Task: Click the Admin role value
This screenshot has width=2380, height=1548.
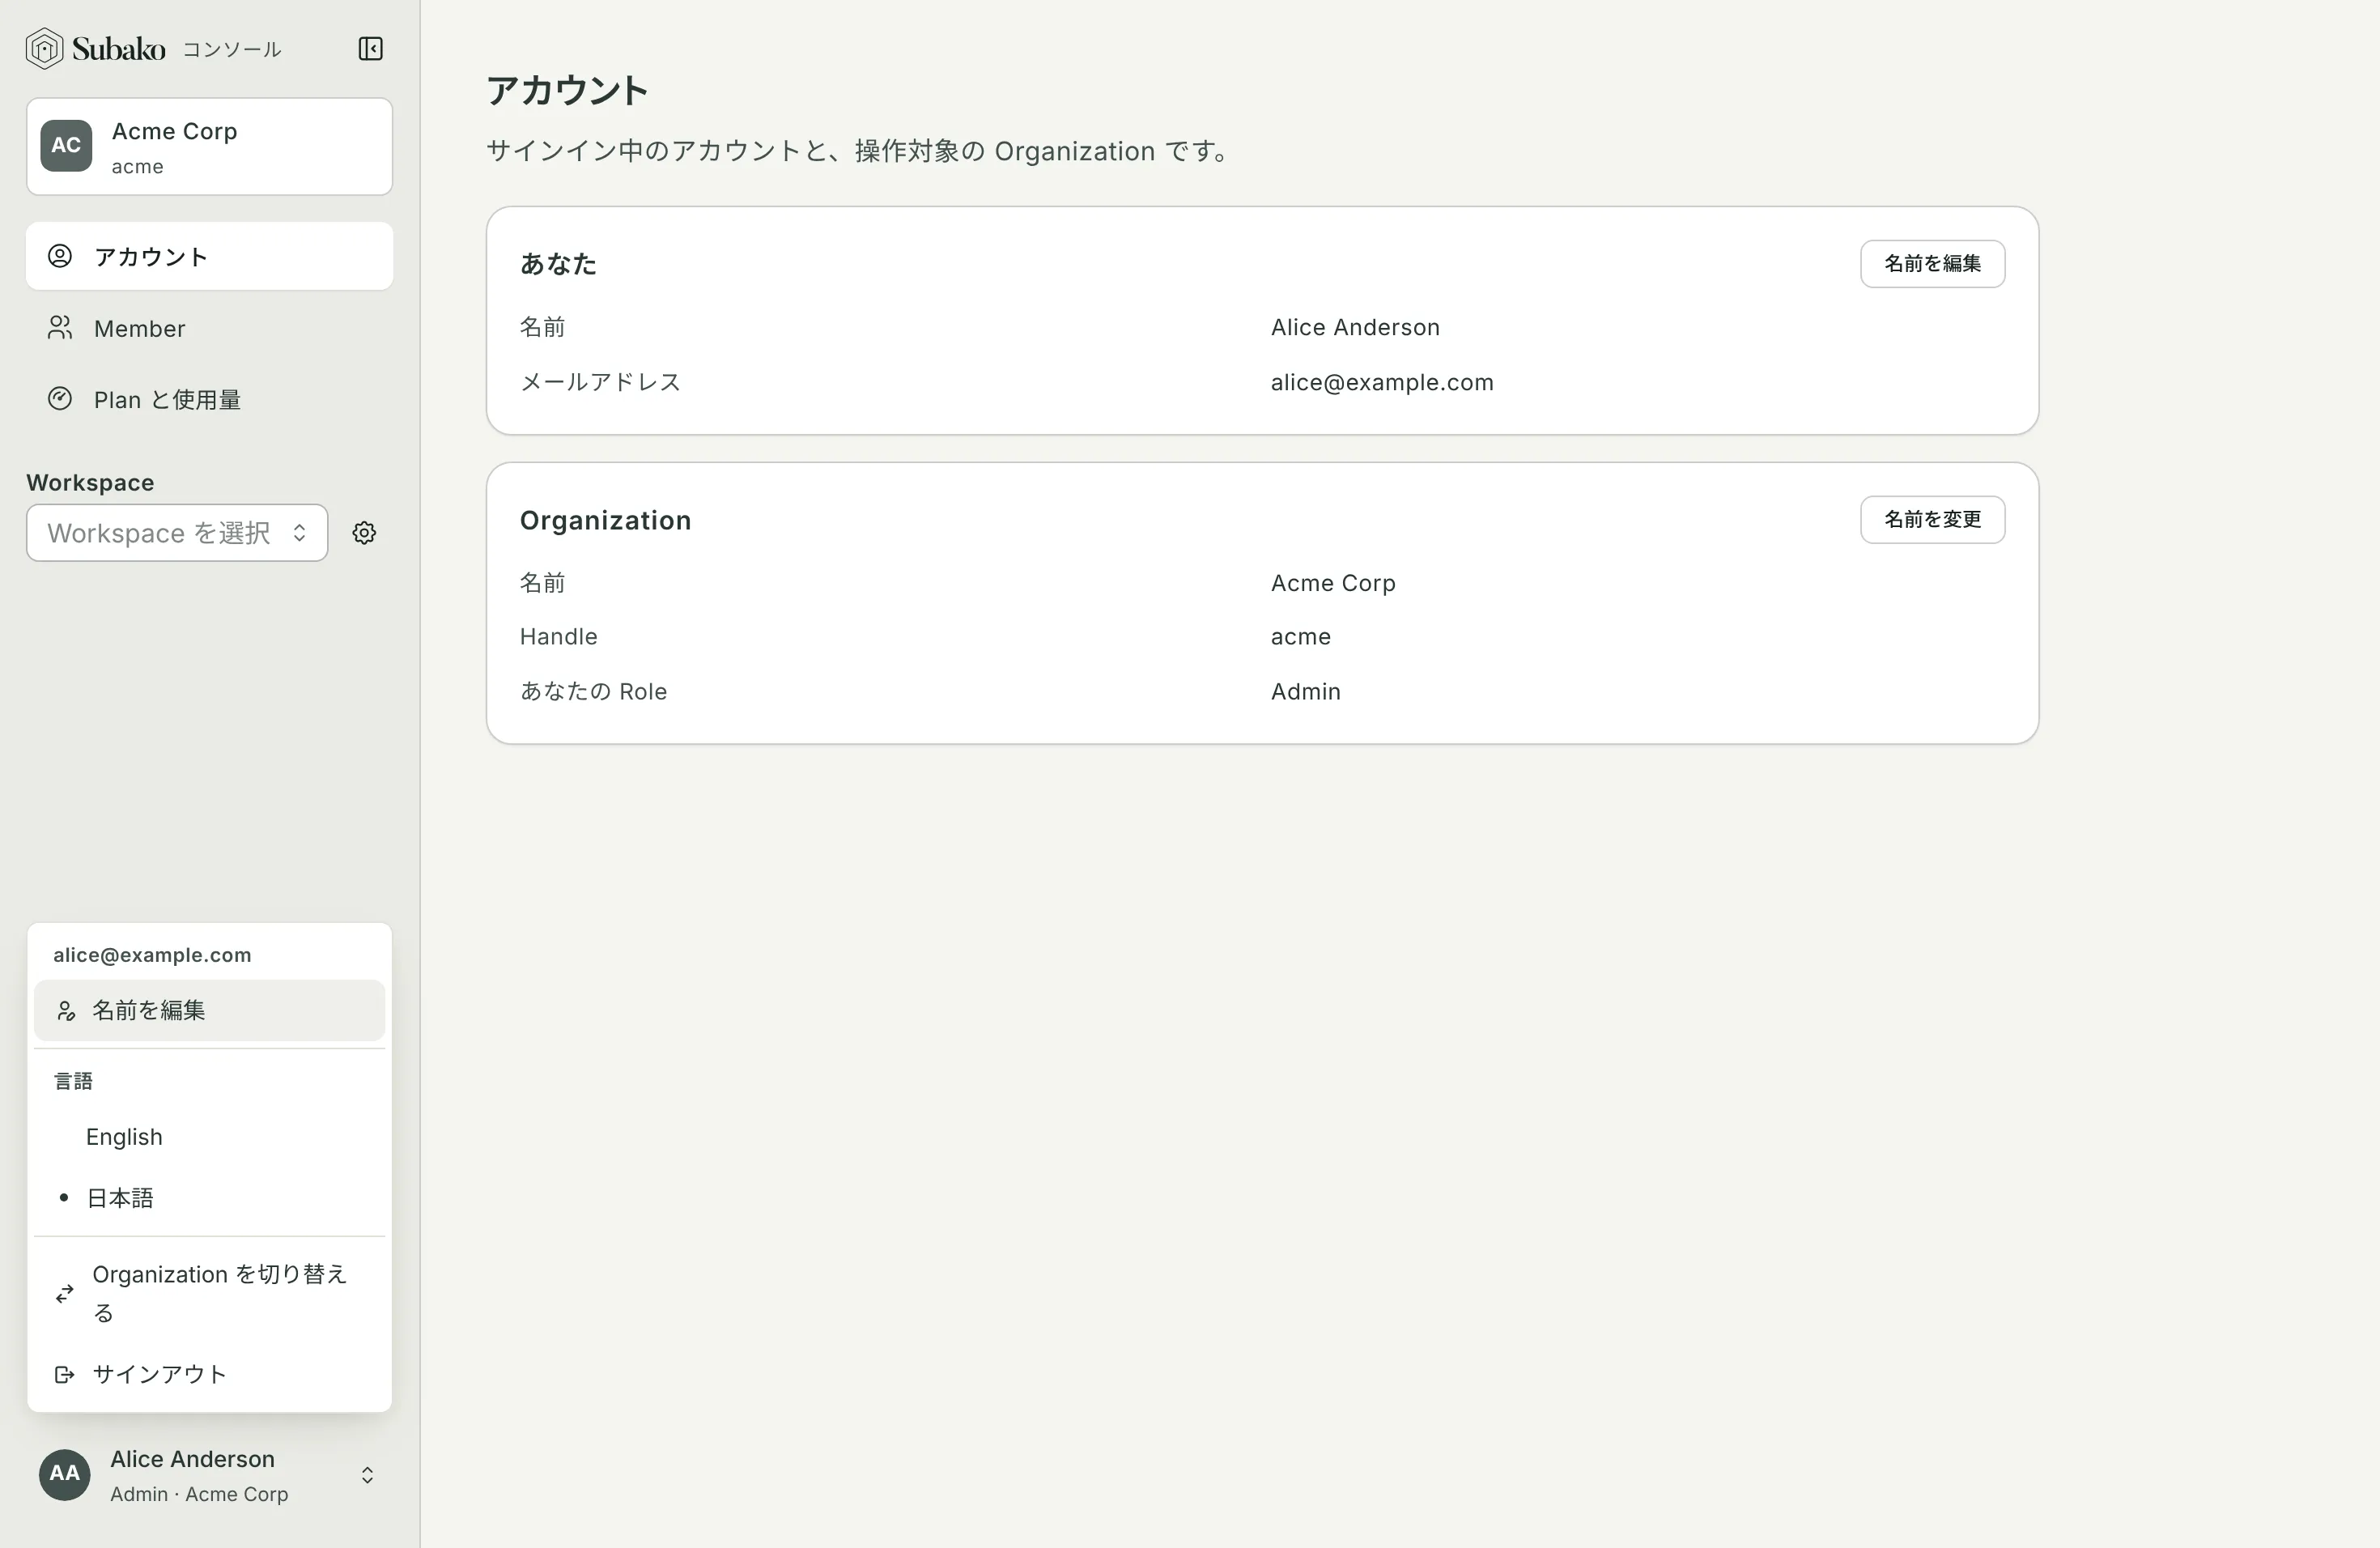Action: 1305,691
